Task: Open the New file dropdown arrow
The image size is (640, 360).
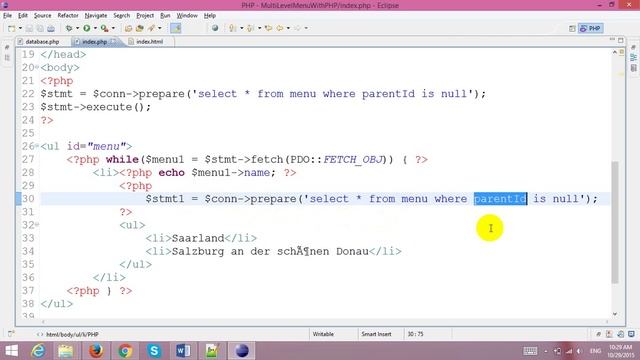Action: pyautogui.click(x=20, y=28)
